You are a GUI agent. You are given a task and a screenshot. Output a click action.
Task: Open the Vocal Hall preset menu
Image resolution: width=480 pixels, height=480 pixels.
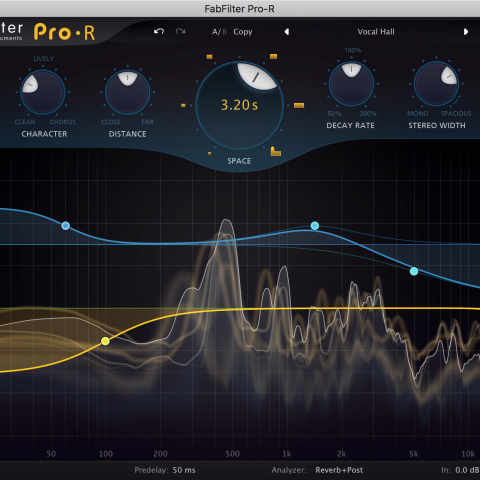pyautogui.click(x=376, y=32)
